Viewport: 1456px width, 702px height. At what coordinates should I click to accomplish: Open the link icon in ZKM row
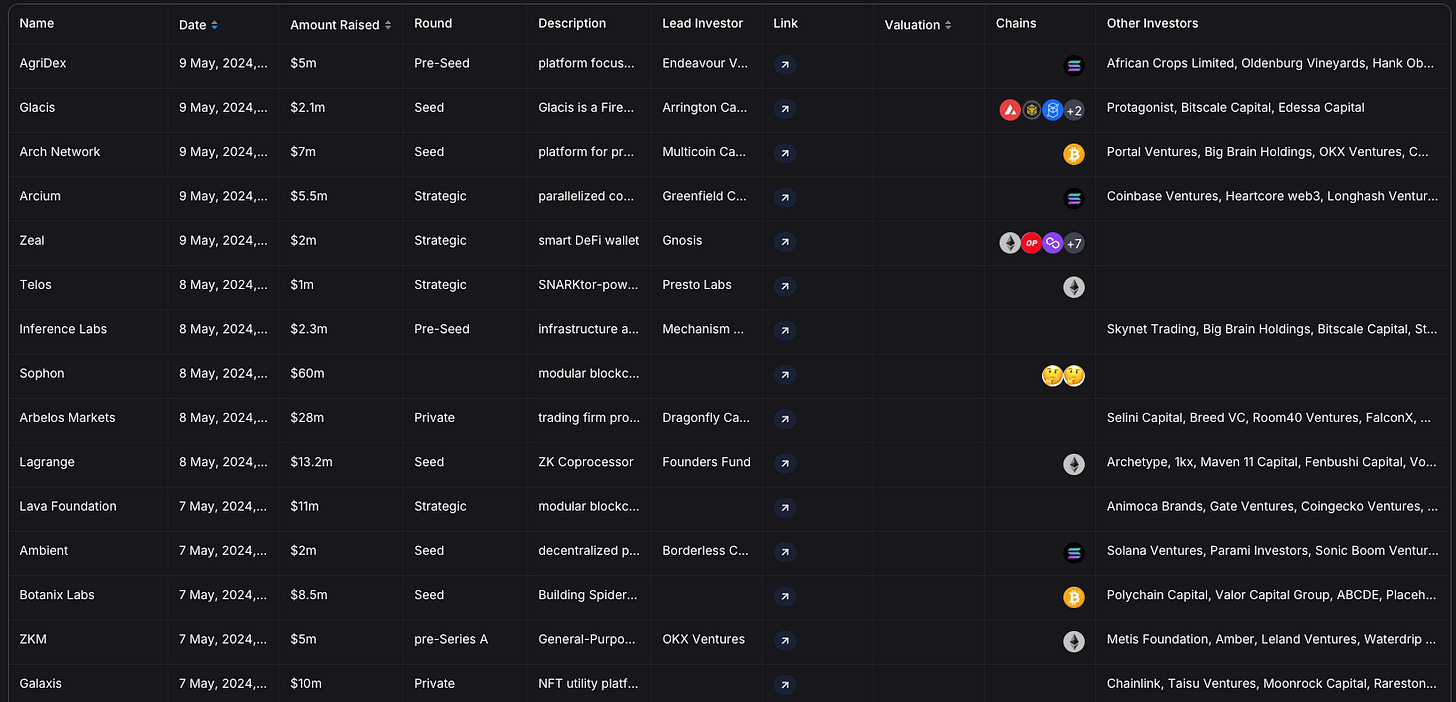pyautogui.click(x=786, y=640)
